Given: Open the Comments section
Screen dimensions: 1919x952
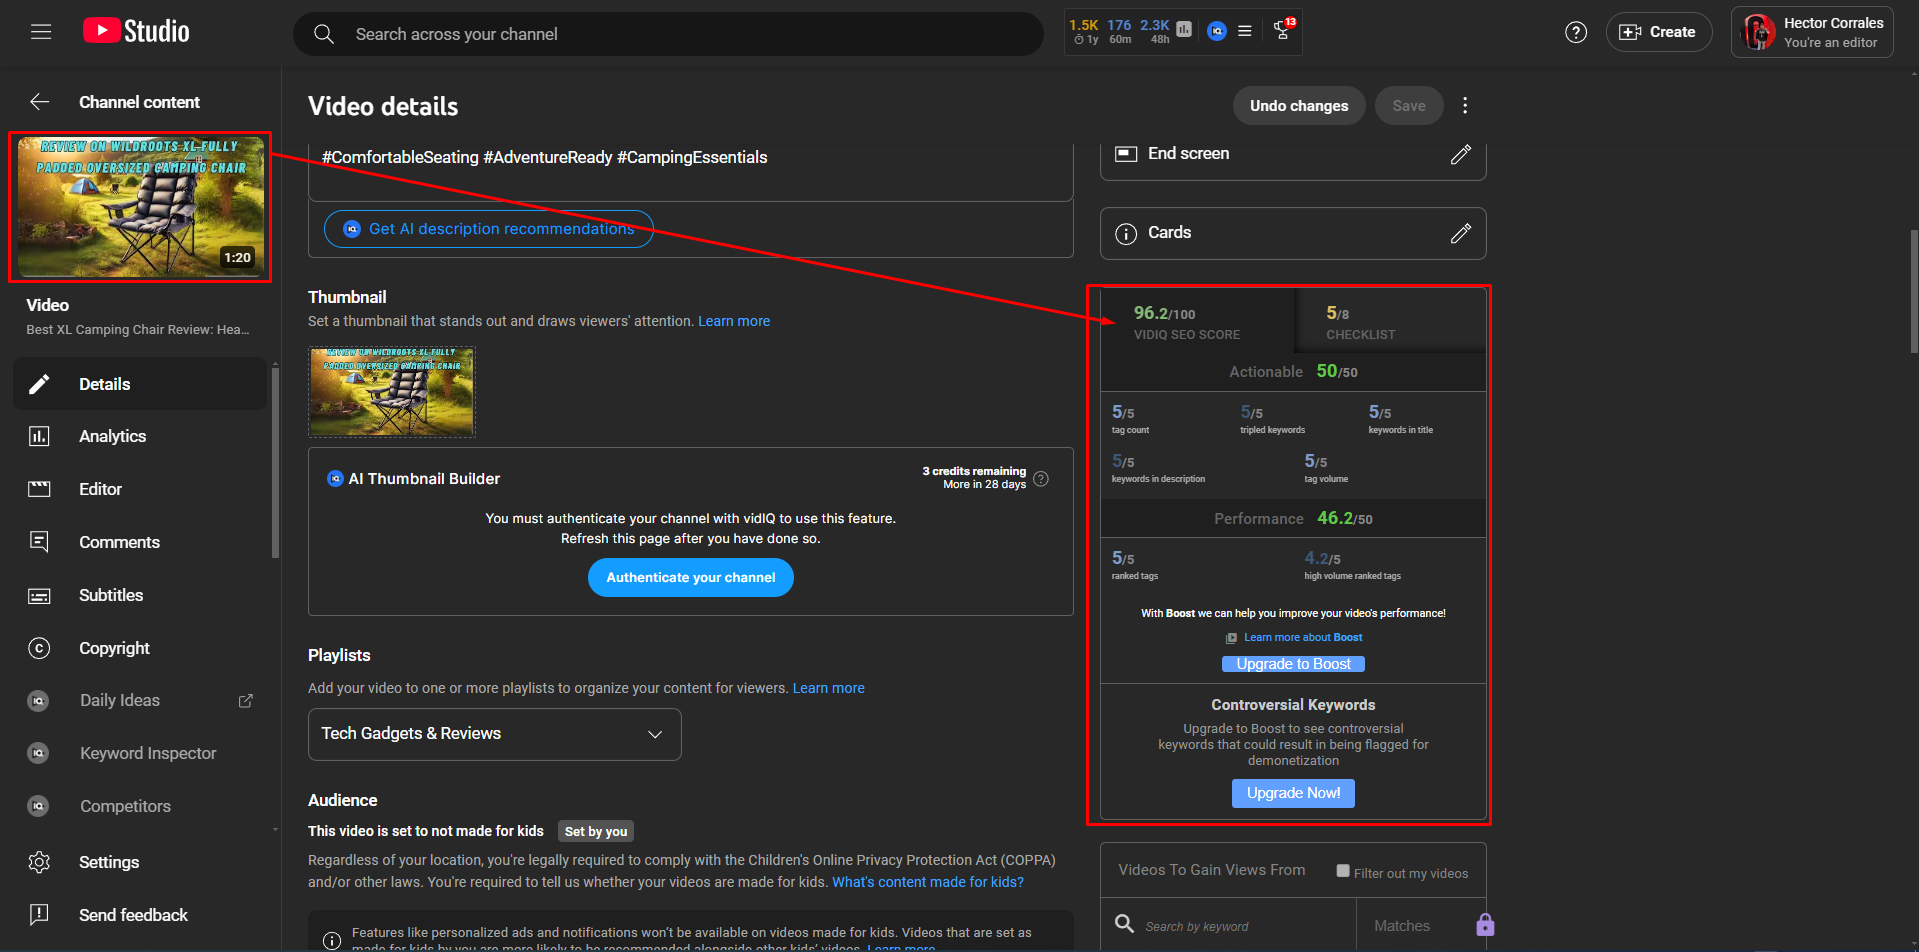Looking at the screenshot, I should (x=140, y=543).
